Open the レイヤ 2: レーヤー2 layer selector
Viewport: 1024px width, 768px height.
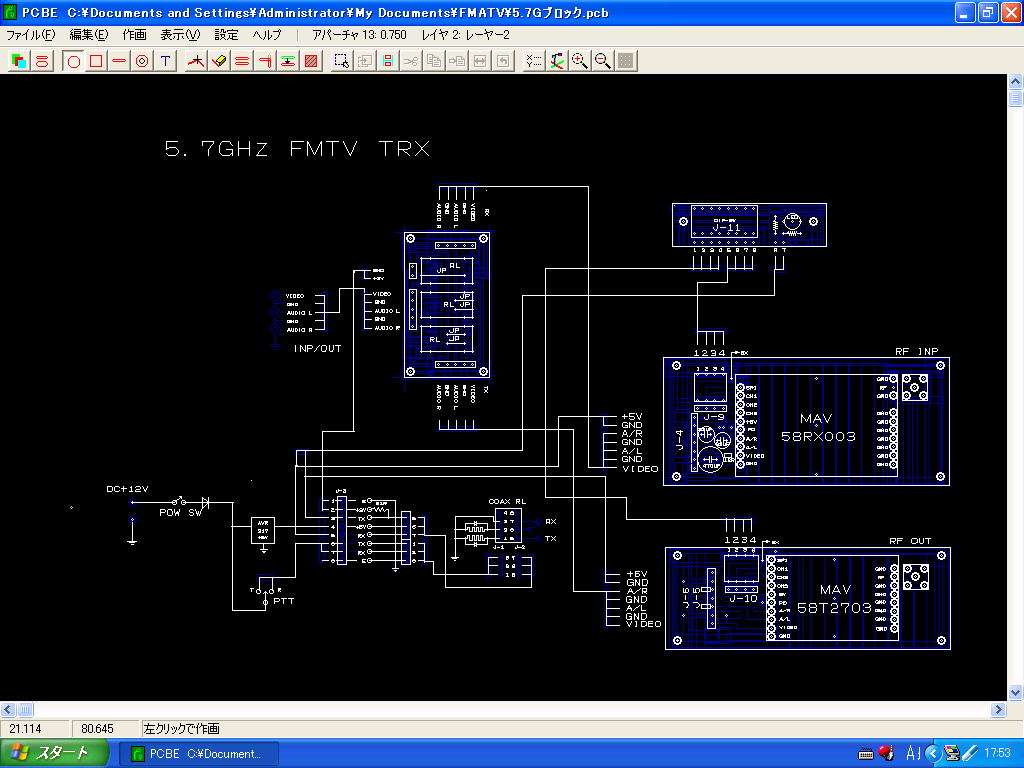pos(465,35)
